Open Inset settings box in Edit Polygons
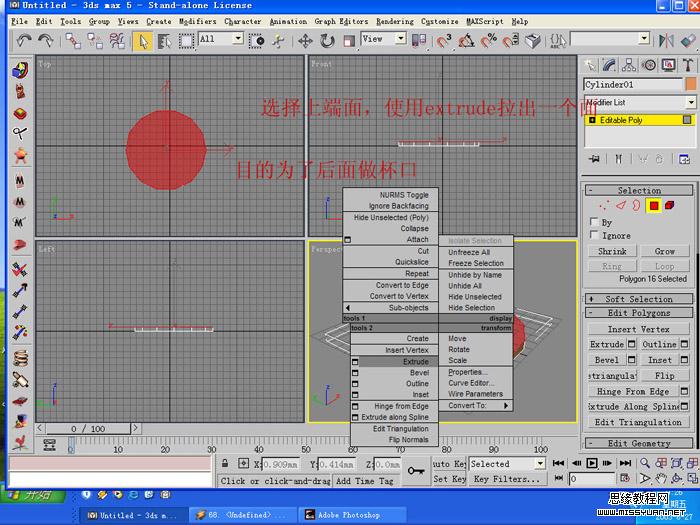700x525 pixels. click(x=684, y=360)
